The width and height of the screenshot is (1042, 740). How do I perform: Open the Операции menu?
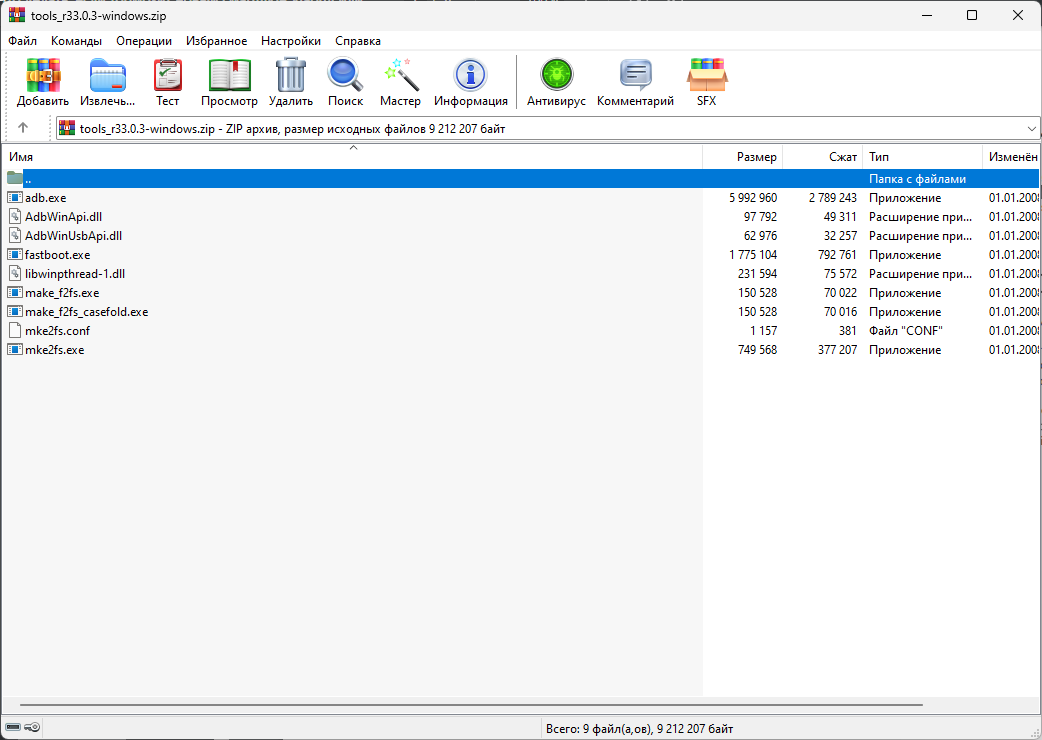(x=144, y=41)
